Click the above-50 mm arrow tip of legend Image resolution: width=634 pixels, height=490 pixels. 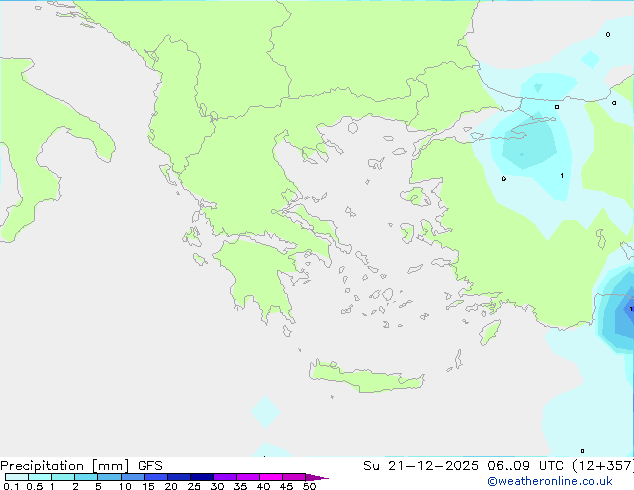click(x=317, y=477)
